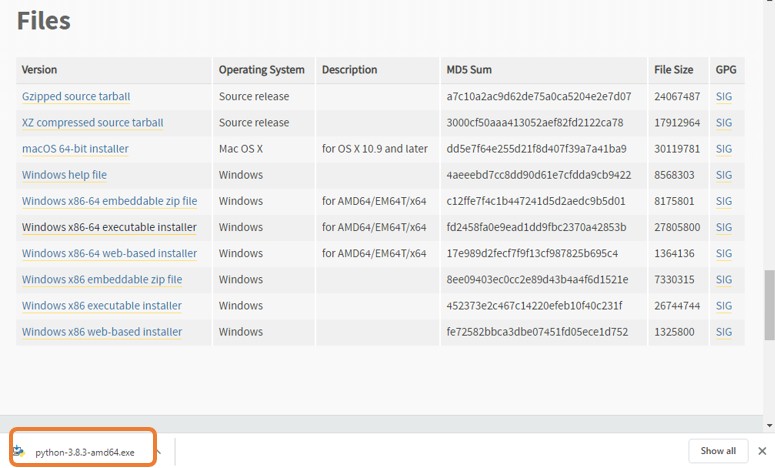This screenshot has height=468, width=775.
Task: Download Windows x86 web-based installer
Action: 102,332
